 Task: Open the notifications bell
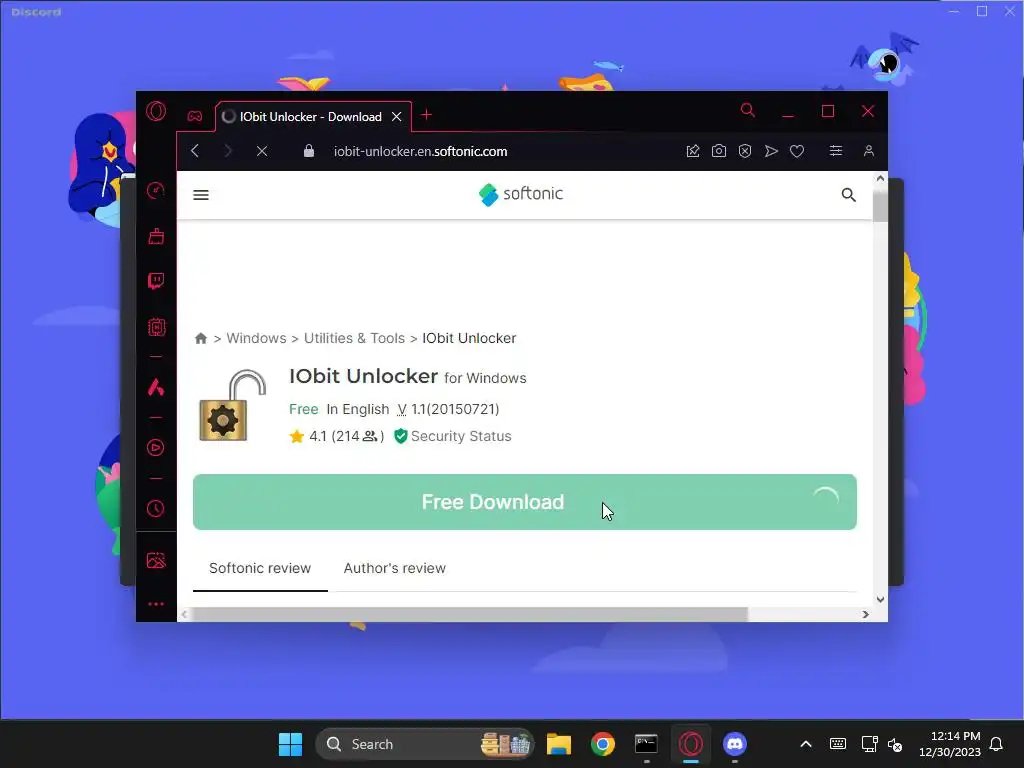pyautogui.click(x=997, y=744)
